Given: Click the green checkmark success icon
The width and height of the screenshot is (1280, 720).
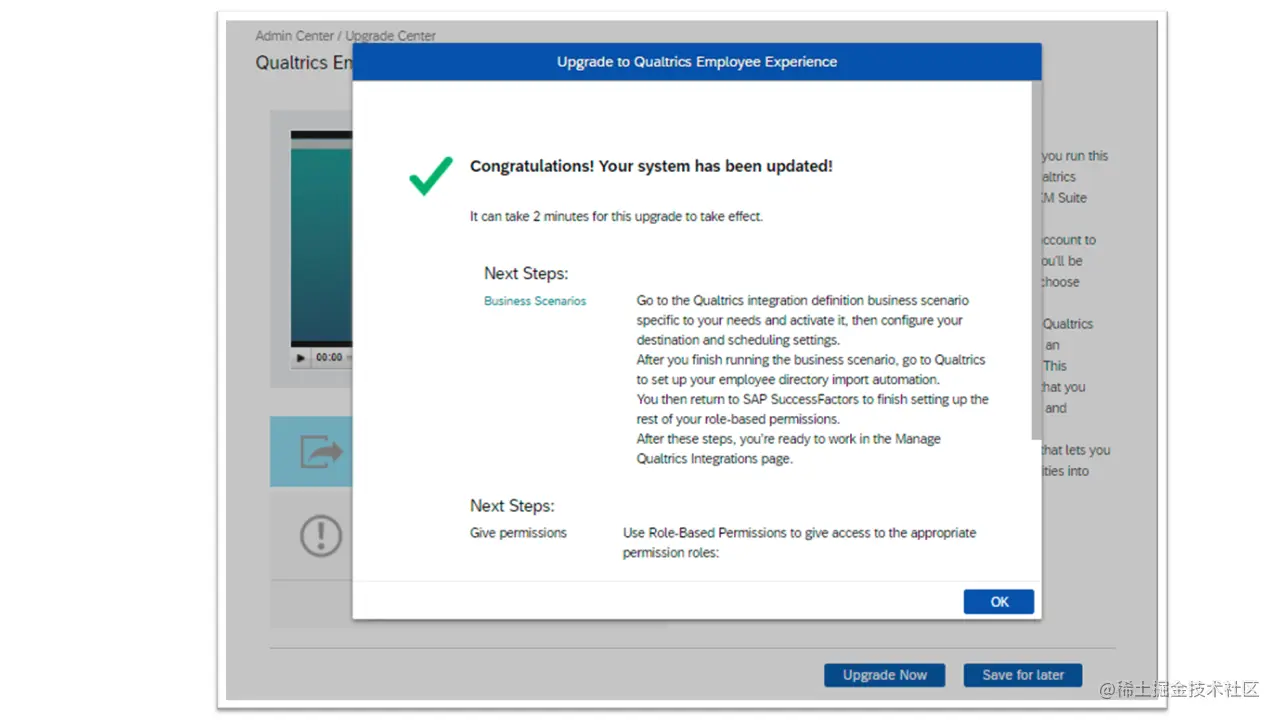Looking at the screenshot, I should 431,175.
